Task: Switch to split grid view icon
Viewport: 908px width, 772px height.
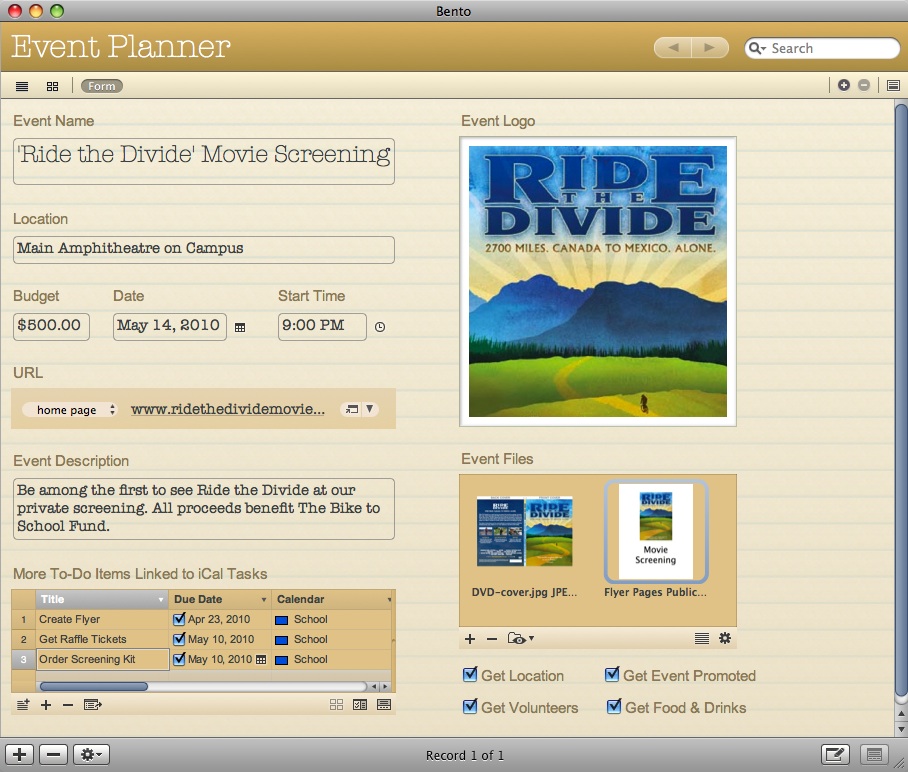Action: [52, 86]
